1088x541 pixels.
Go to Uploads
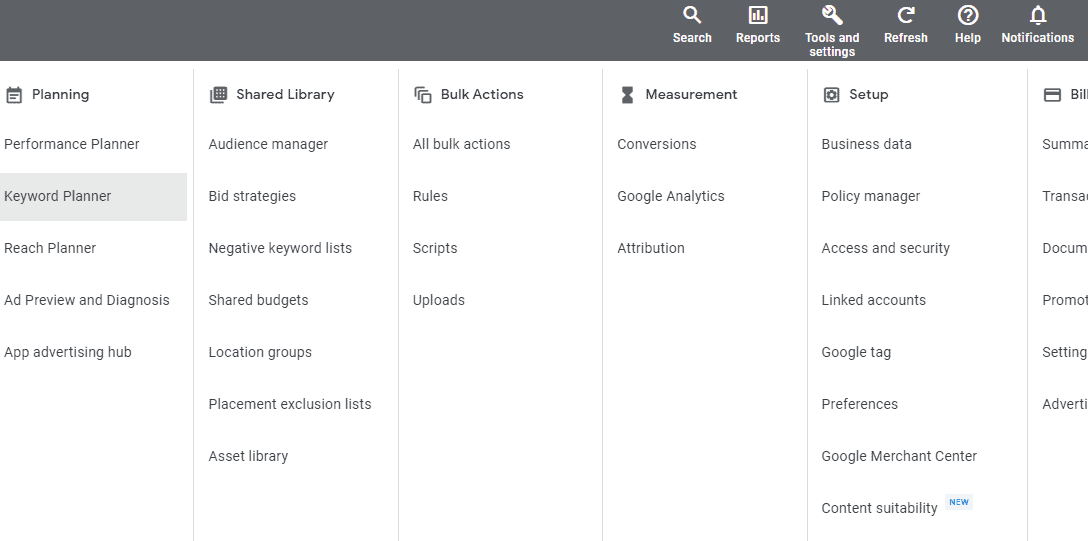tap(439, 300)
